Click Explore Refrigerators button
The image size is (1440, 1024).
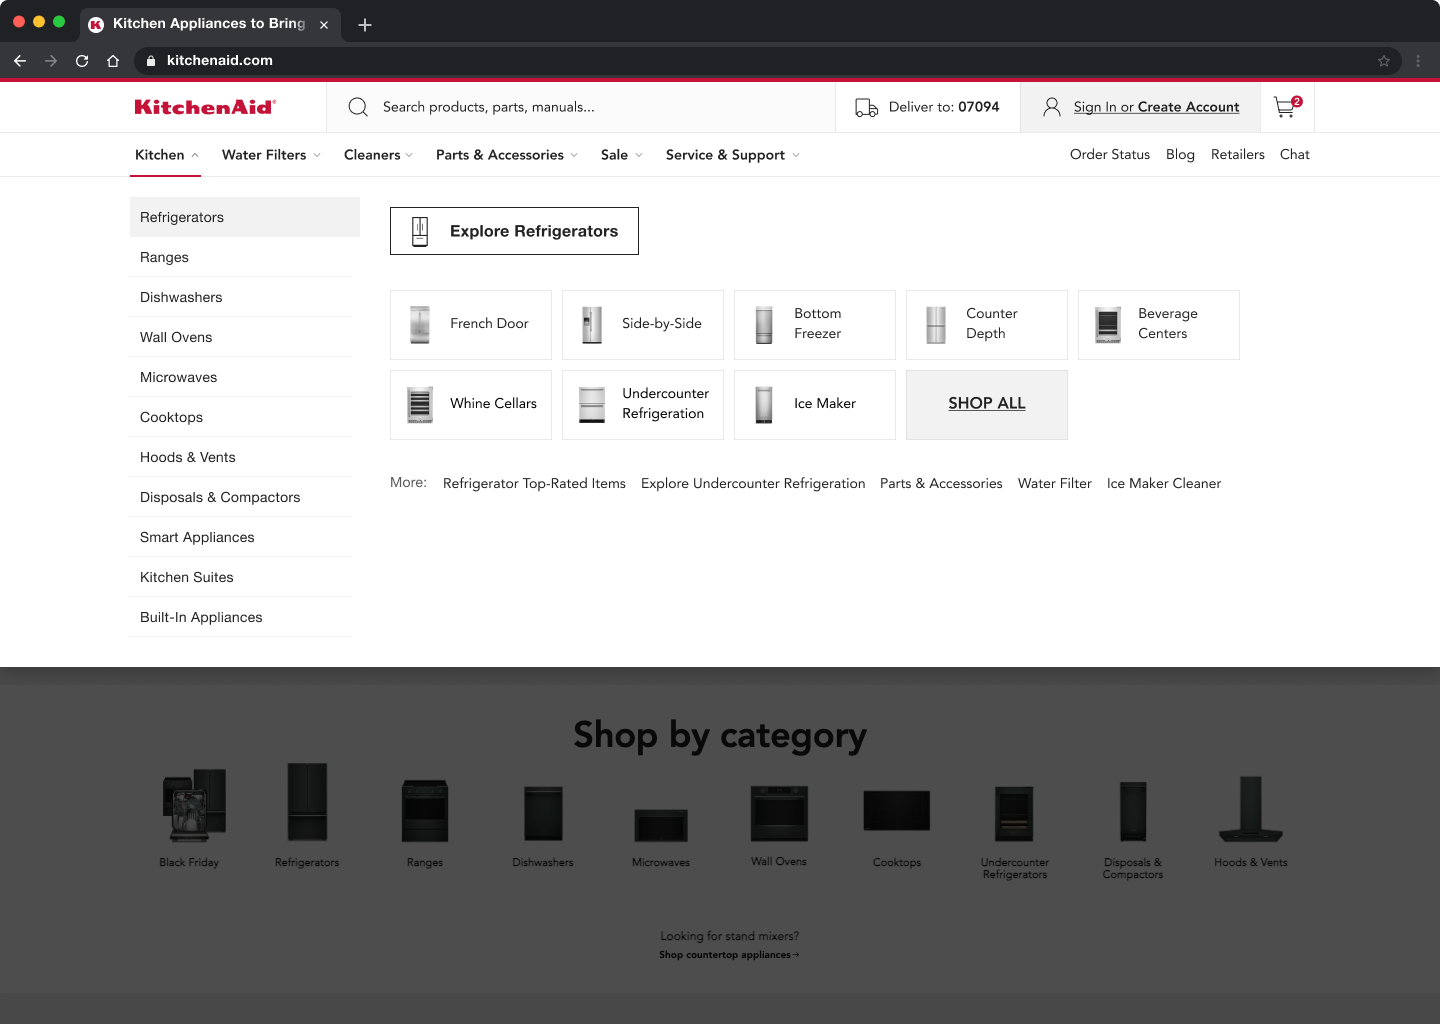[514, 231]
